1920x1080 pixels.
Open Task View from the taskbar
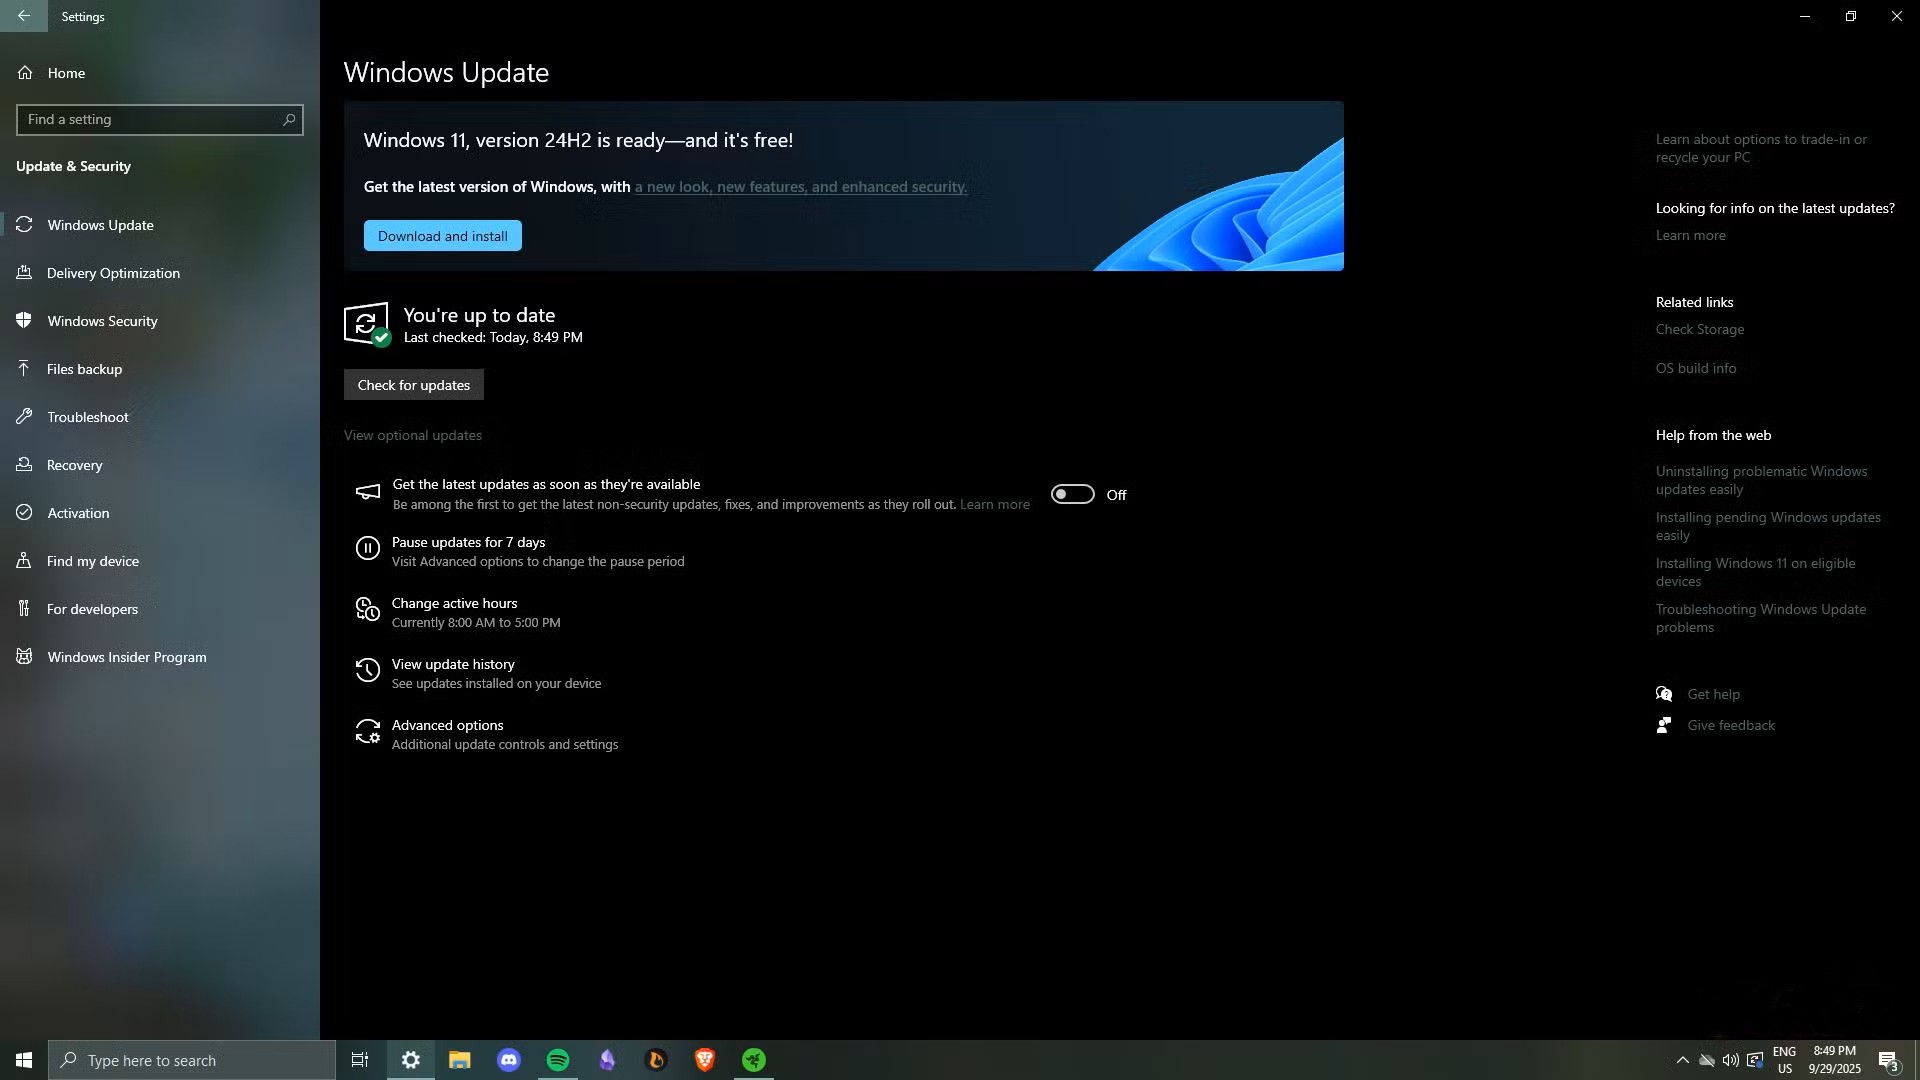pos(359,1060)
